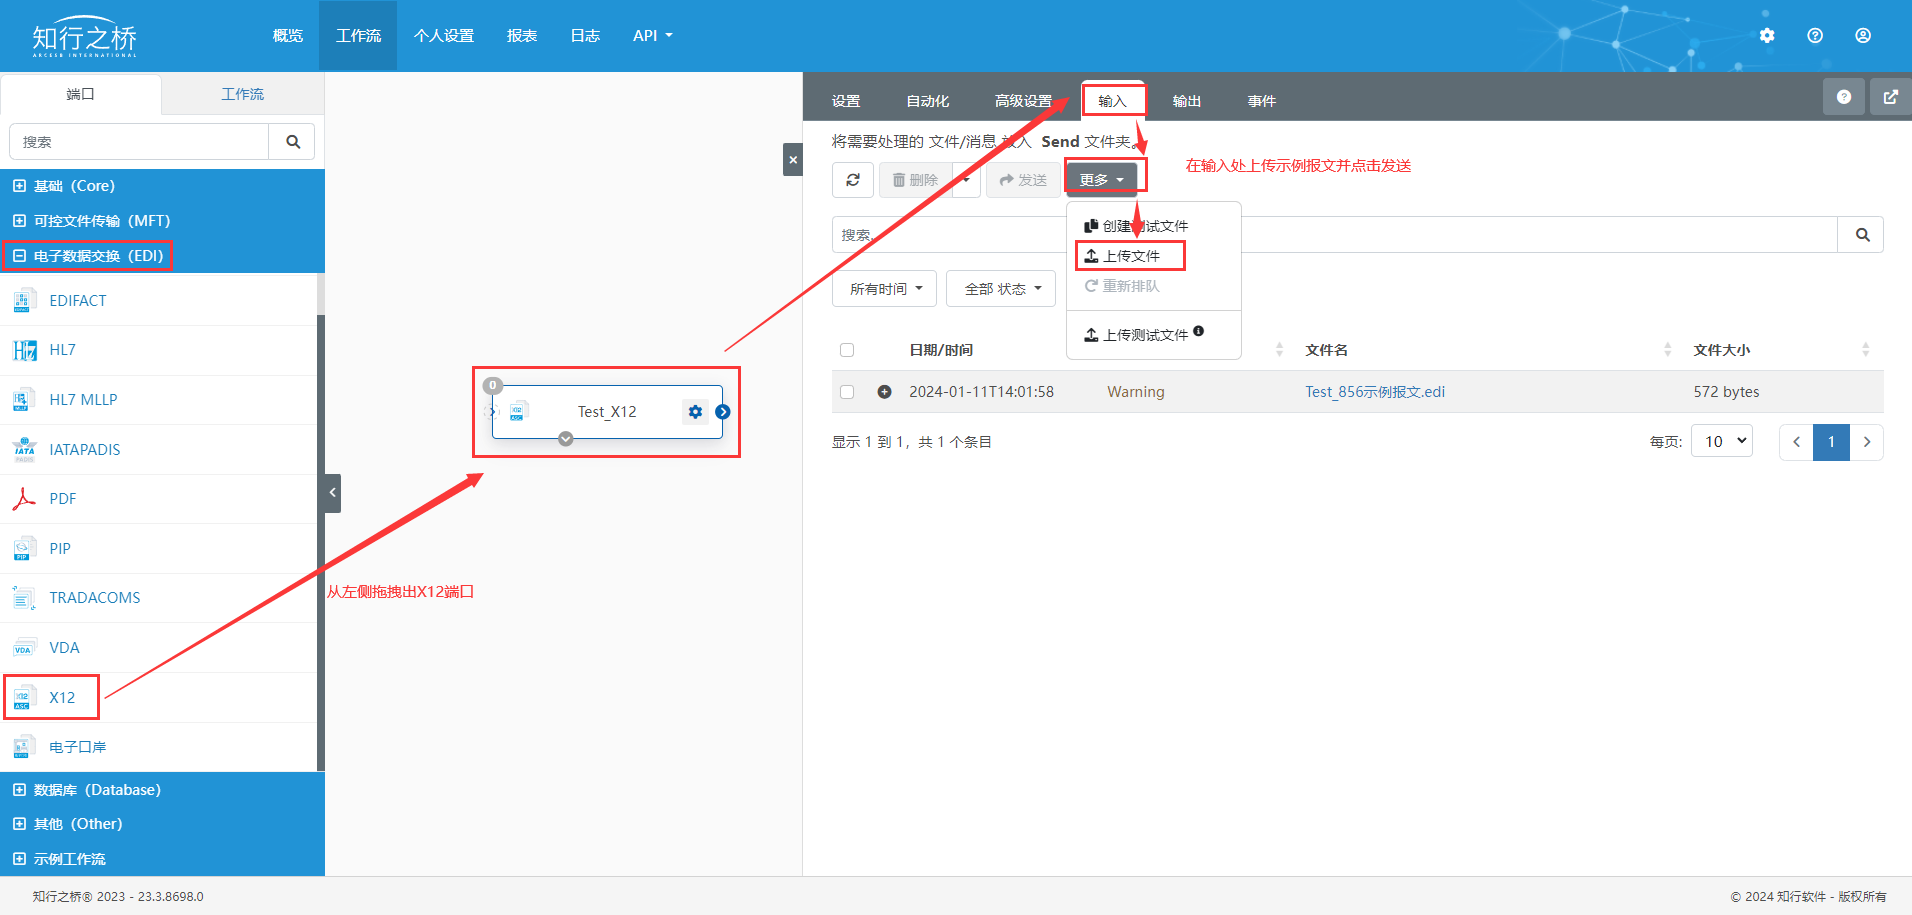The image size is (1912, 915).
Task: Close the connector panel with X button
Action: [x=792, y=160]
